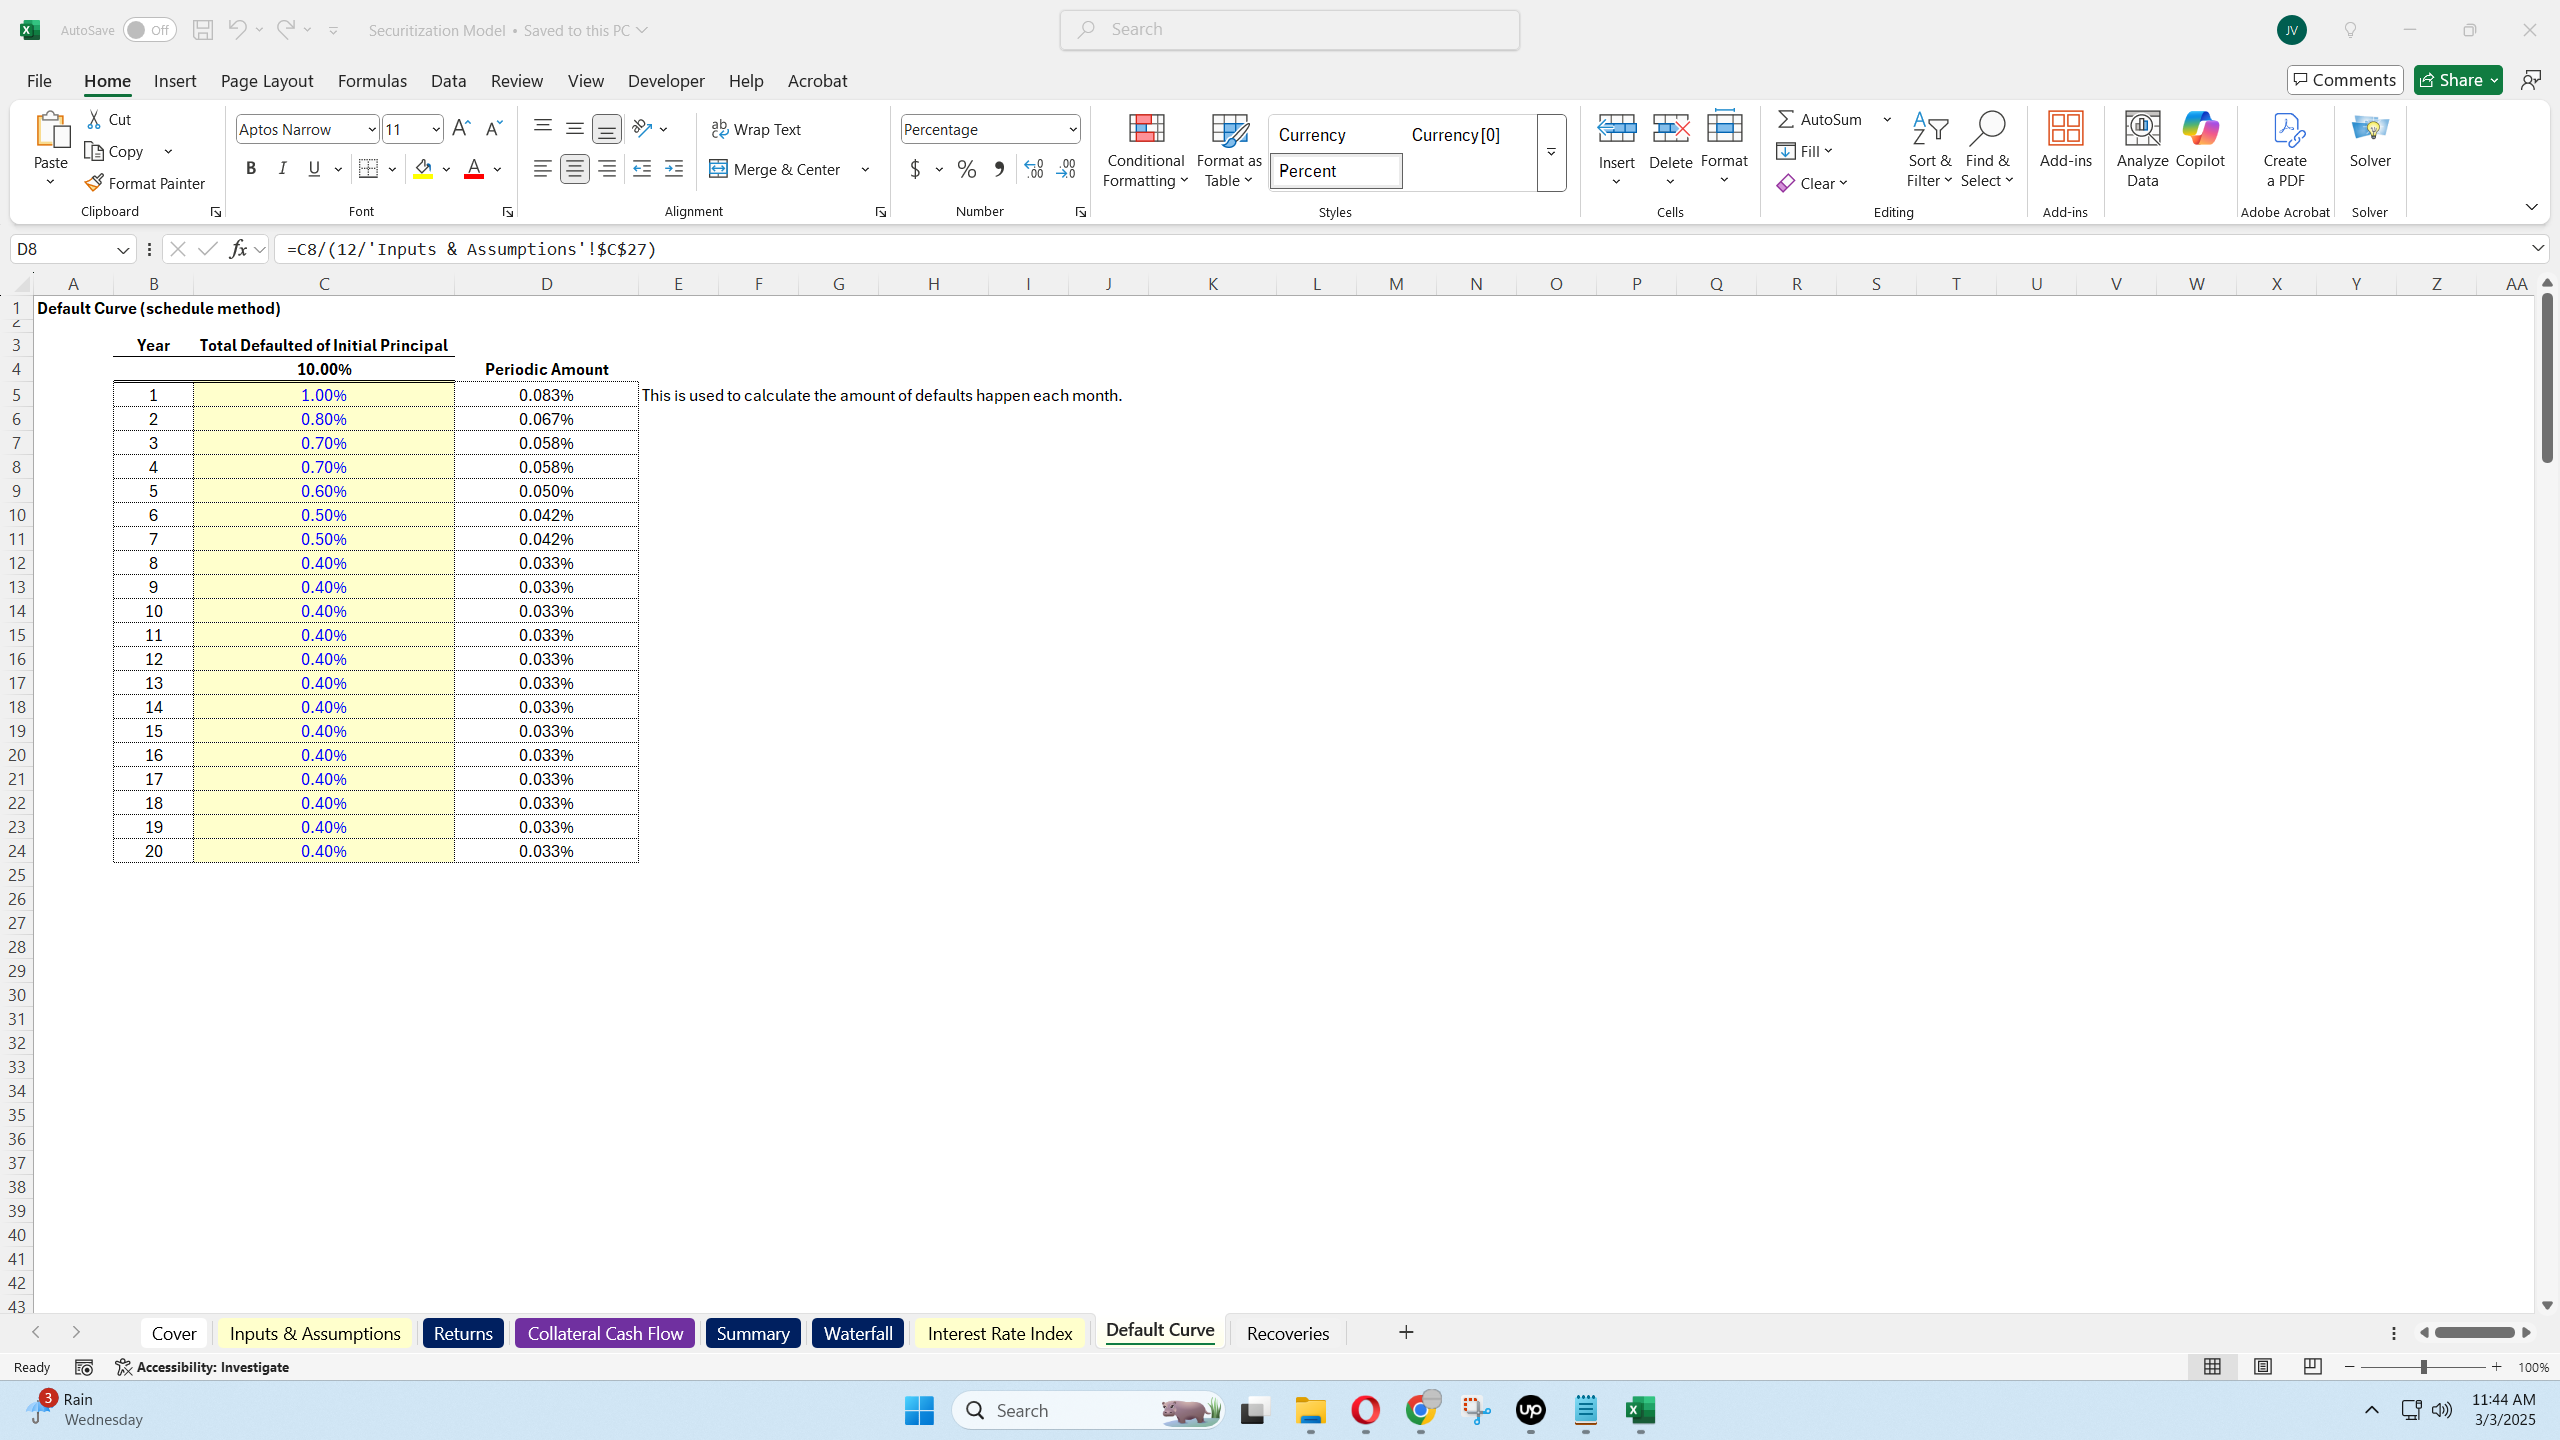Viewport: 2560px width, 1440px height.
Task: Click Increase Decimal icon
Action: tap(1034, 170)
